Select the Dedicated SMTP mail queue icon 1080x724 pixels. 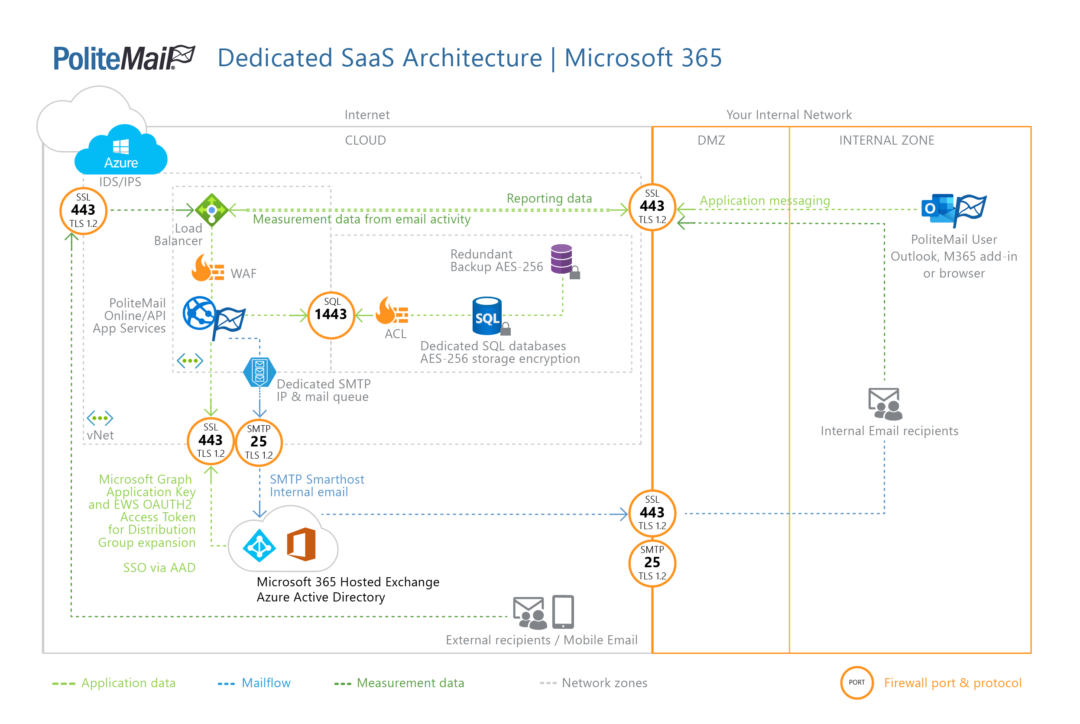pos(260,372)
